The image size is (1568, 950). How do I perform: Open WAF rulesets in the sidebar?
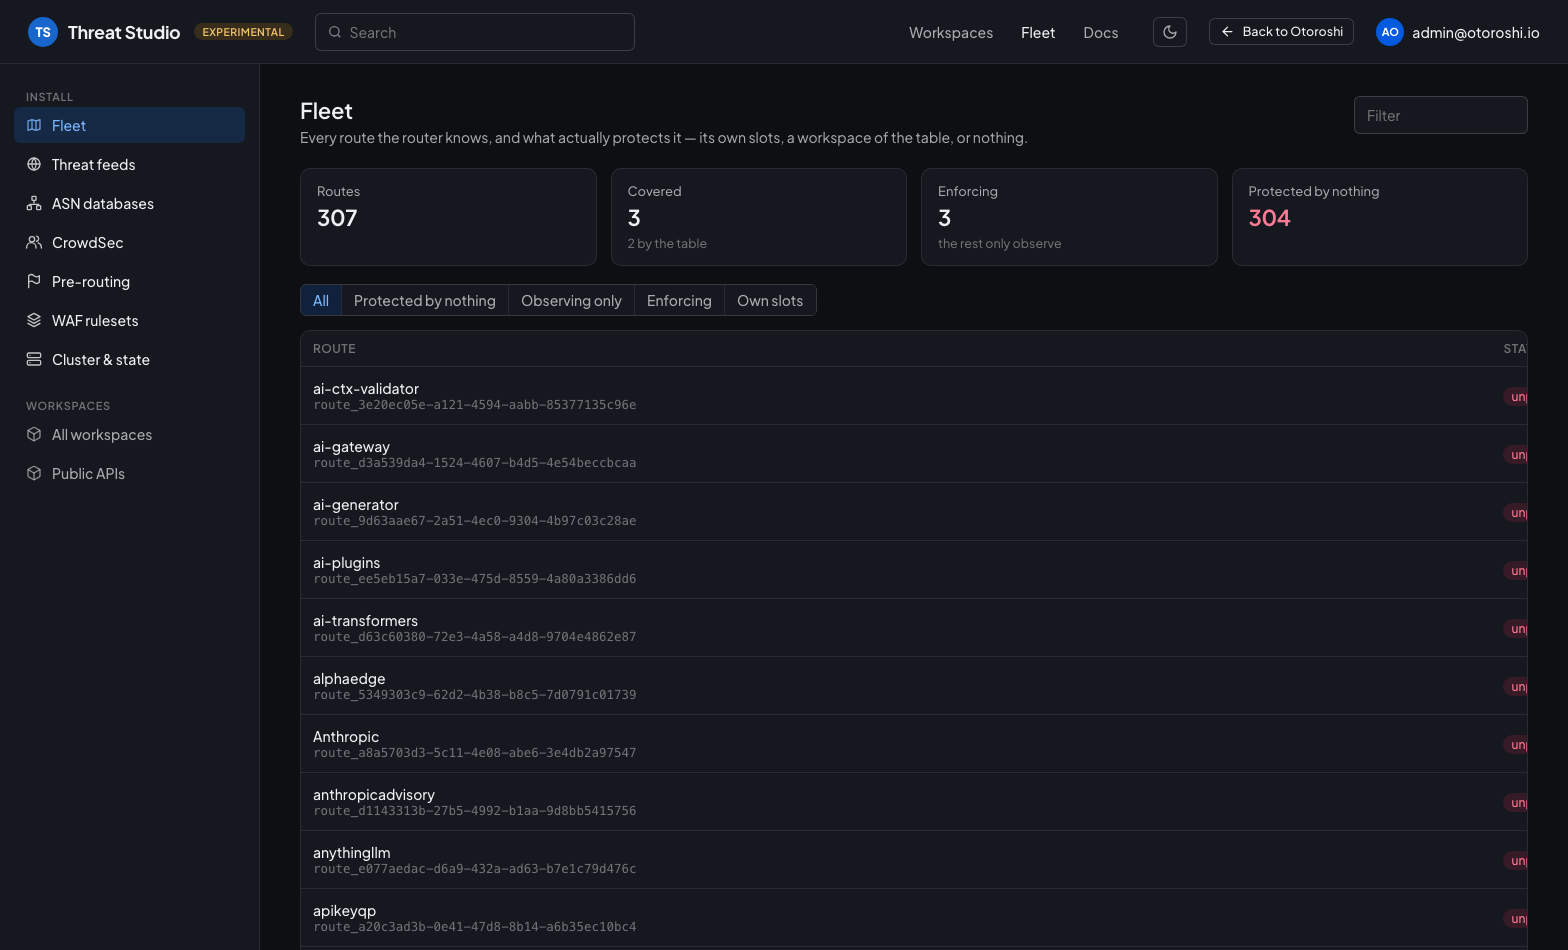tap(130, 320)
